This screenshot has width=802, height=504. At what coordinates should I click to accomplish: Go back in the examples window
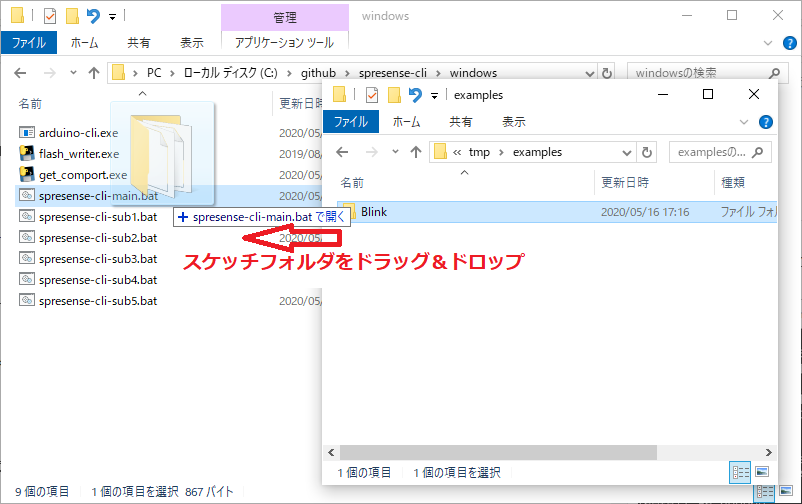click(x=342, y=152)
